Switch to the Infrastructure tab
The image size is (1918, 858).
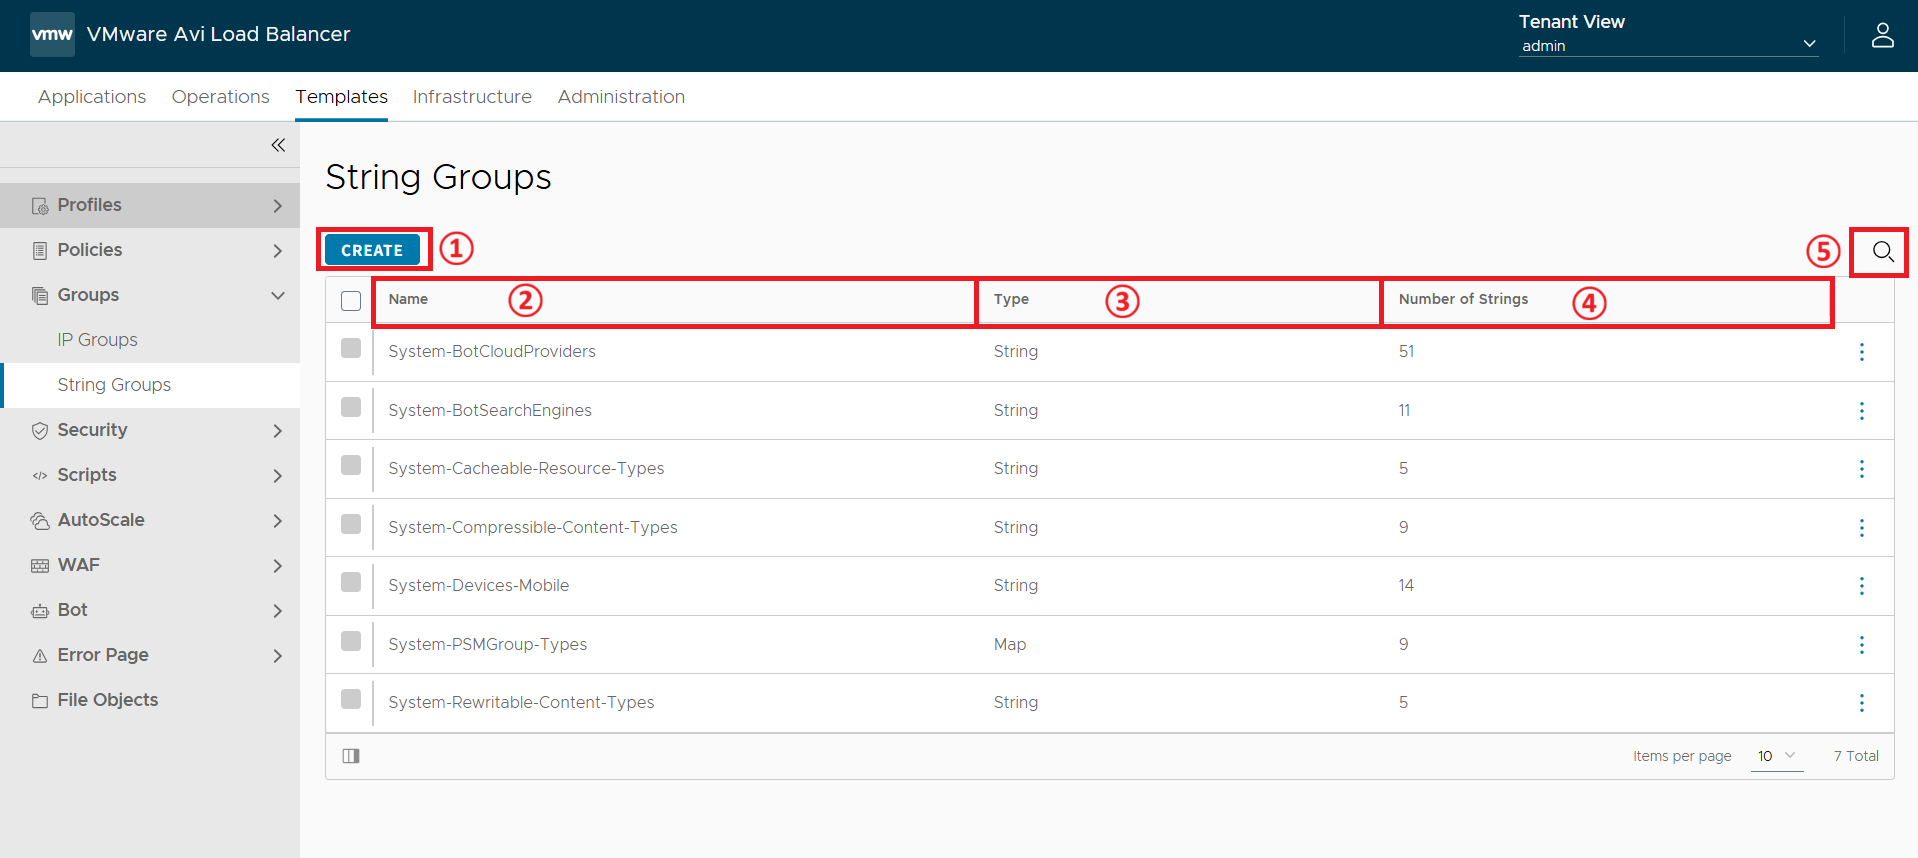click(472, 97)
